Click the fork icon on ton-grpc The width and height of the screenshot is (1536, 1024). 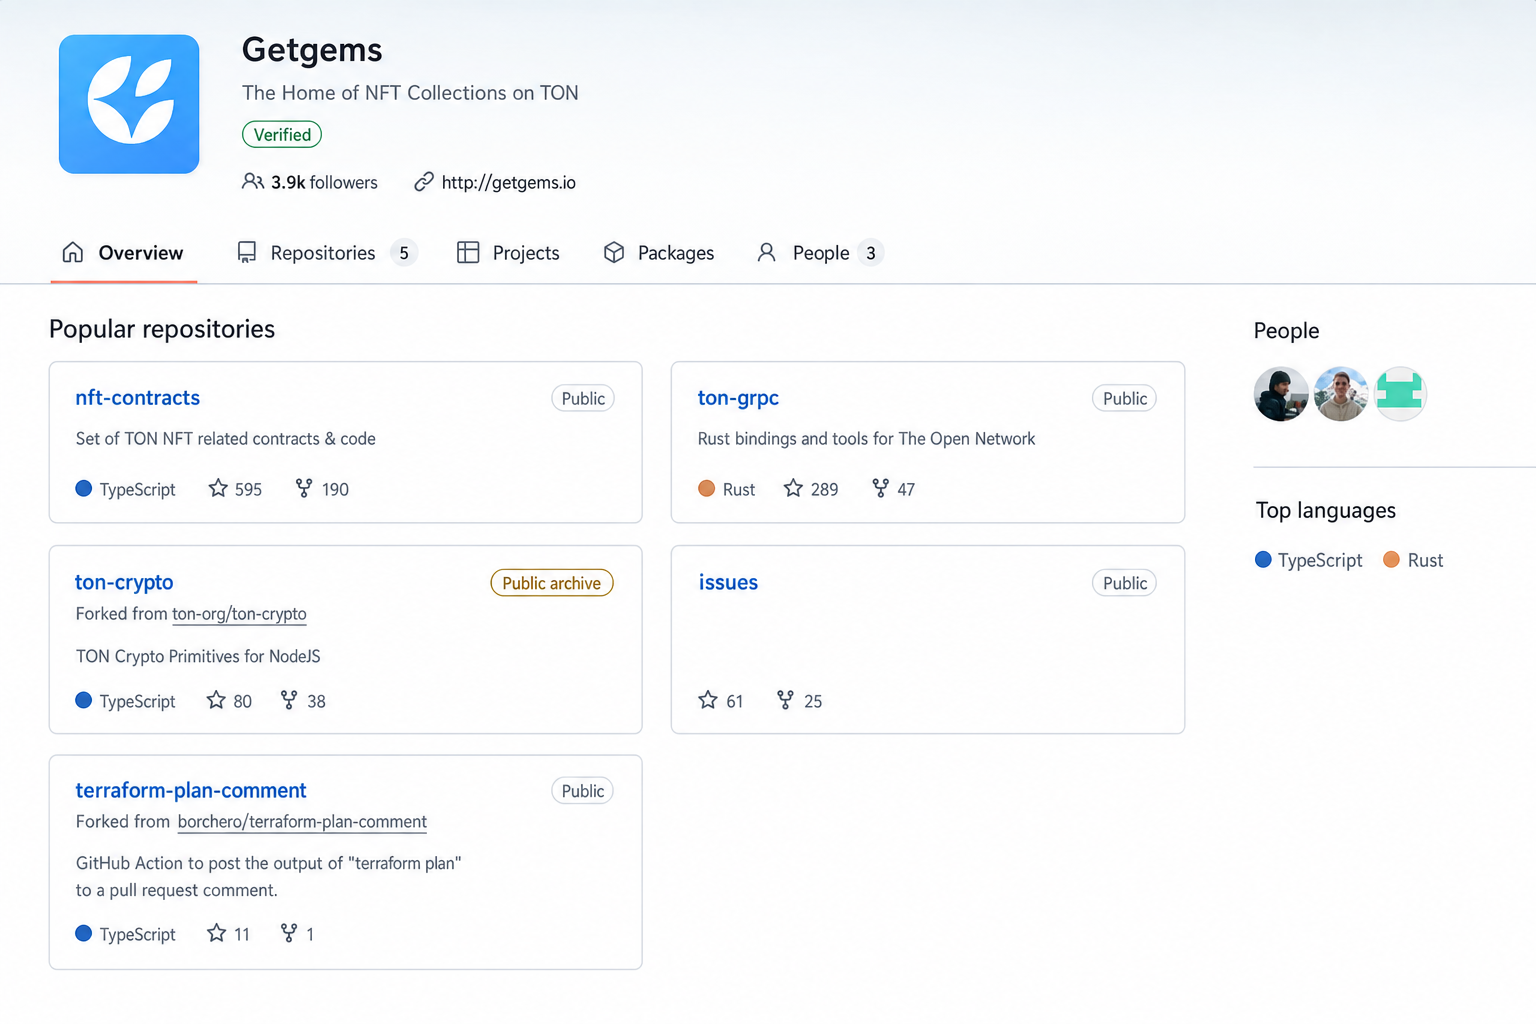(x=880, y=488)
